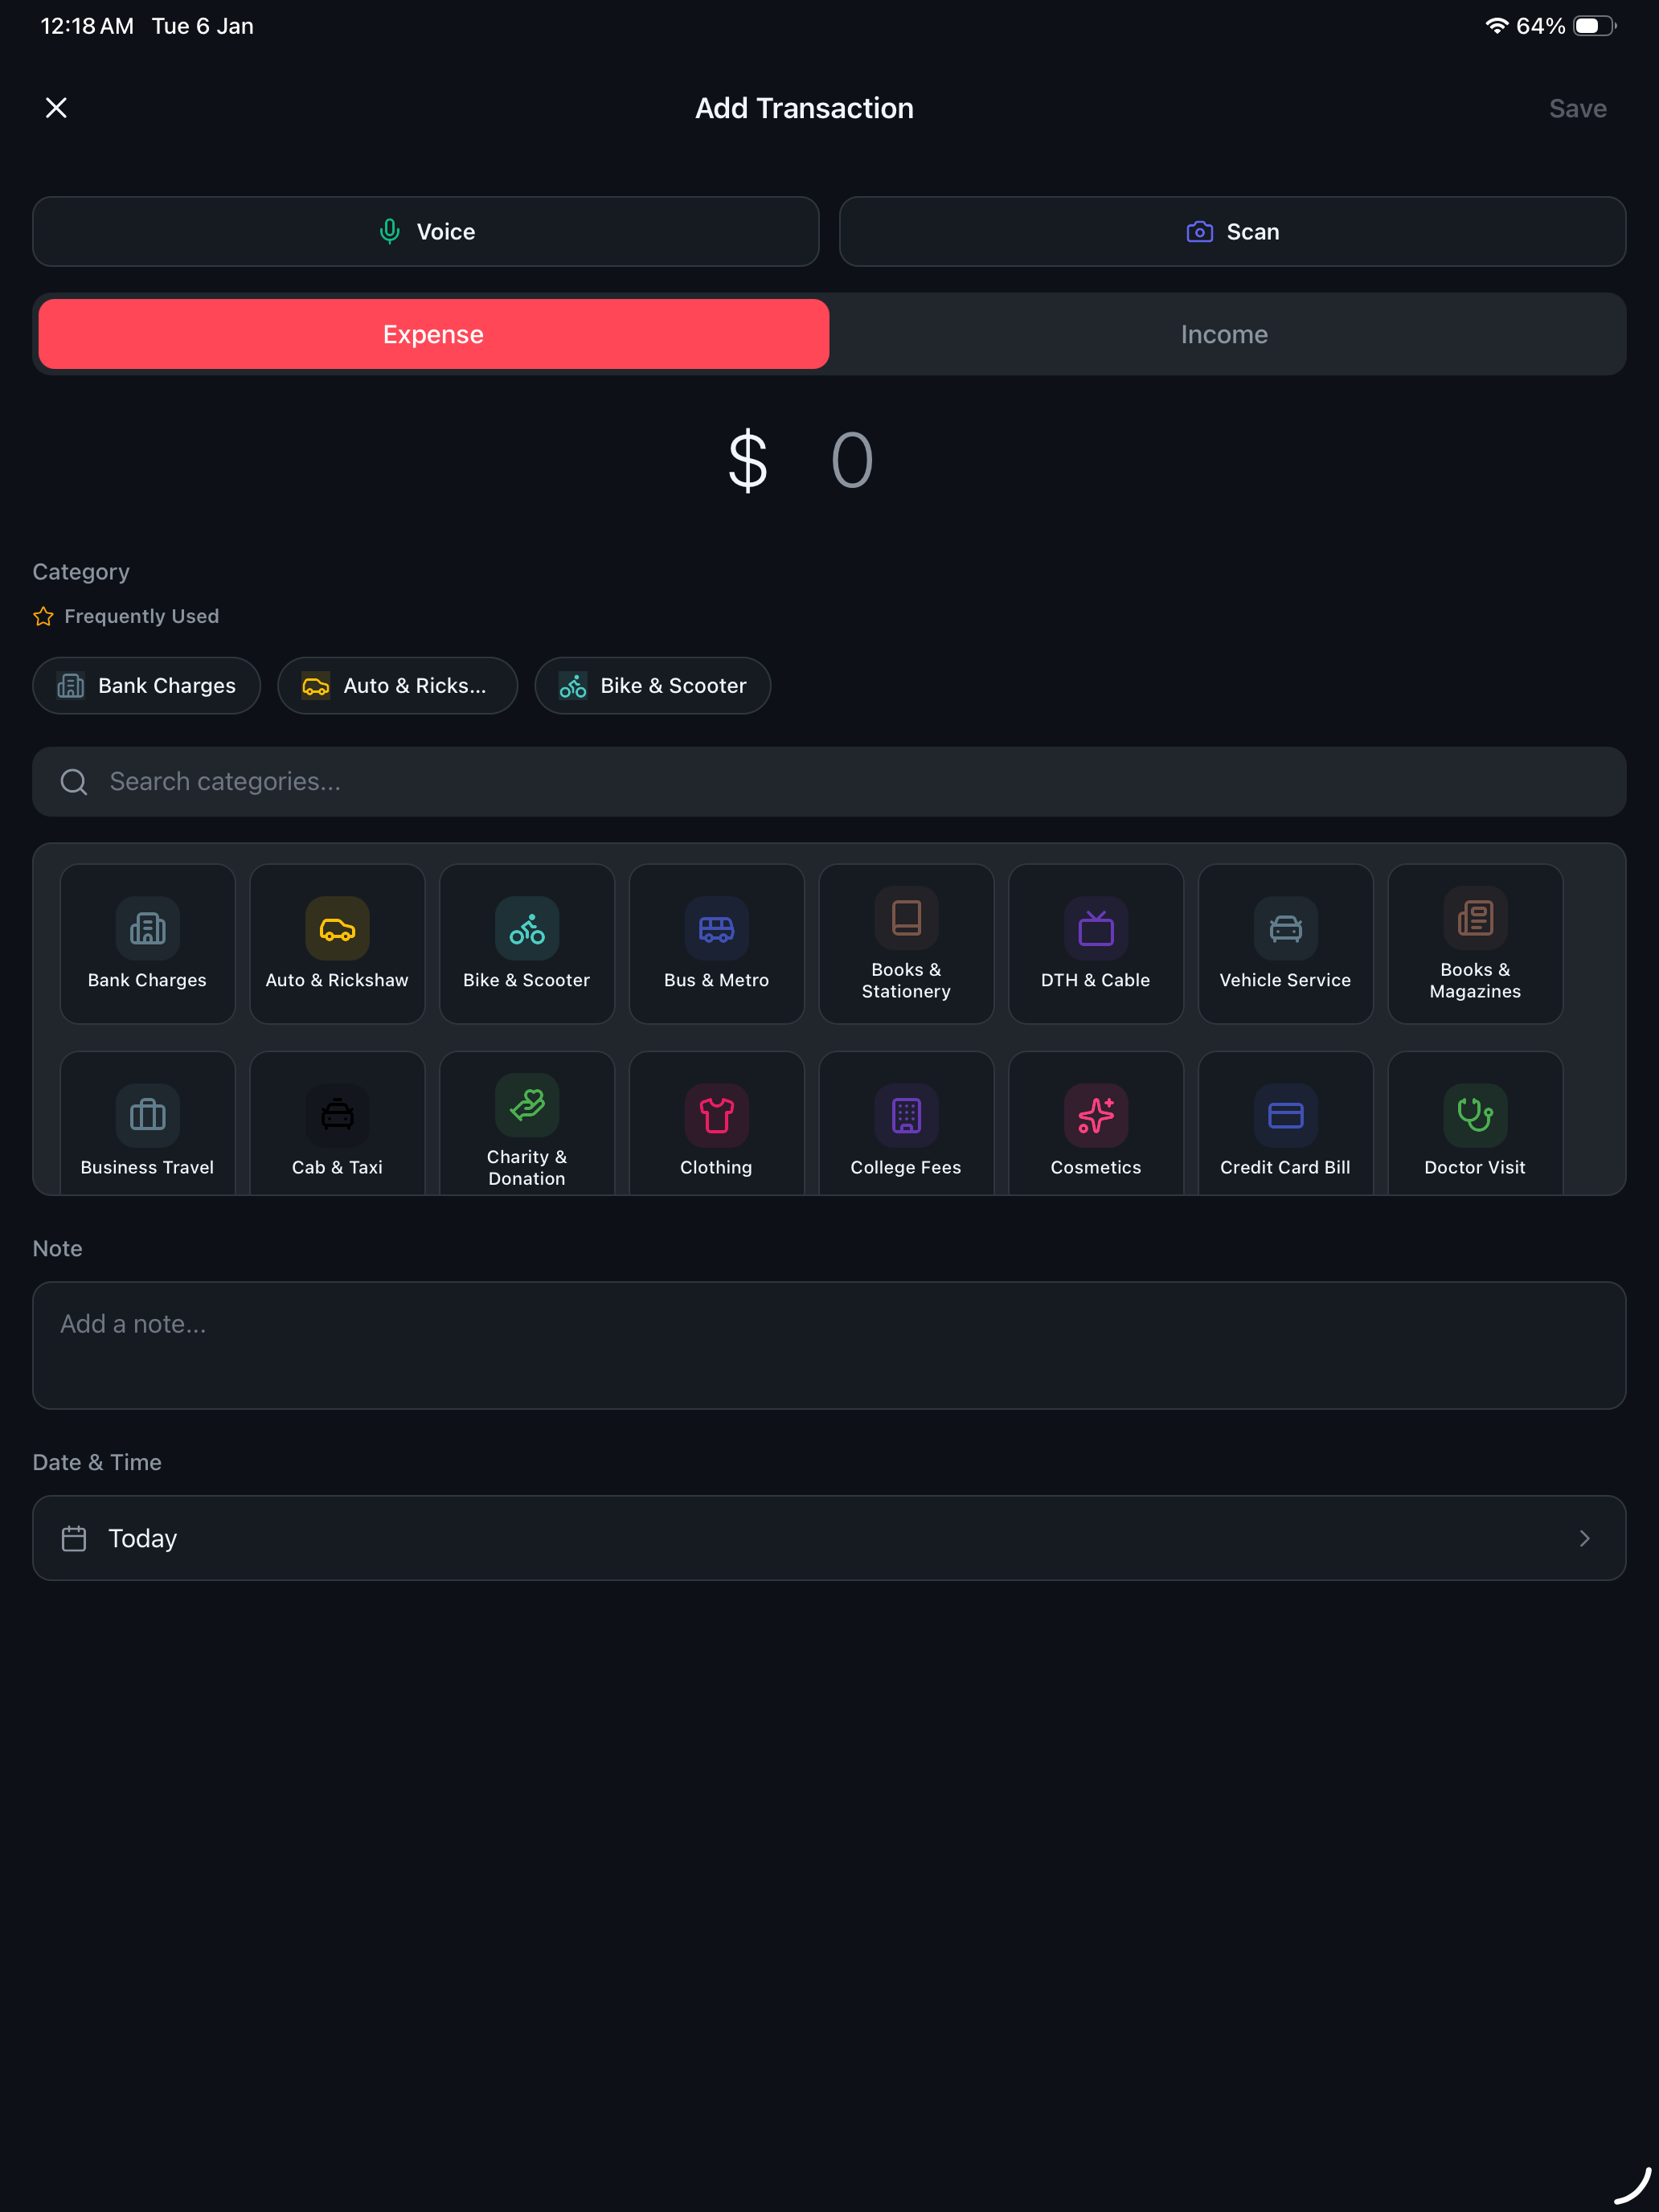Select the Bank Charges frequently used chip
The width and height of the screenshot is (1659, 2212).
pyautogui.click(x=147, y=686)
